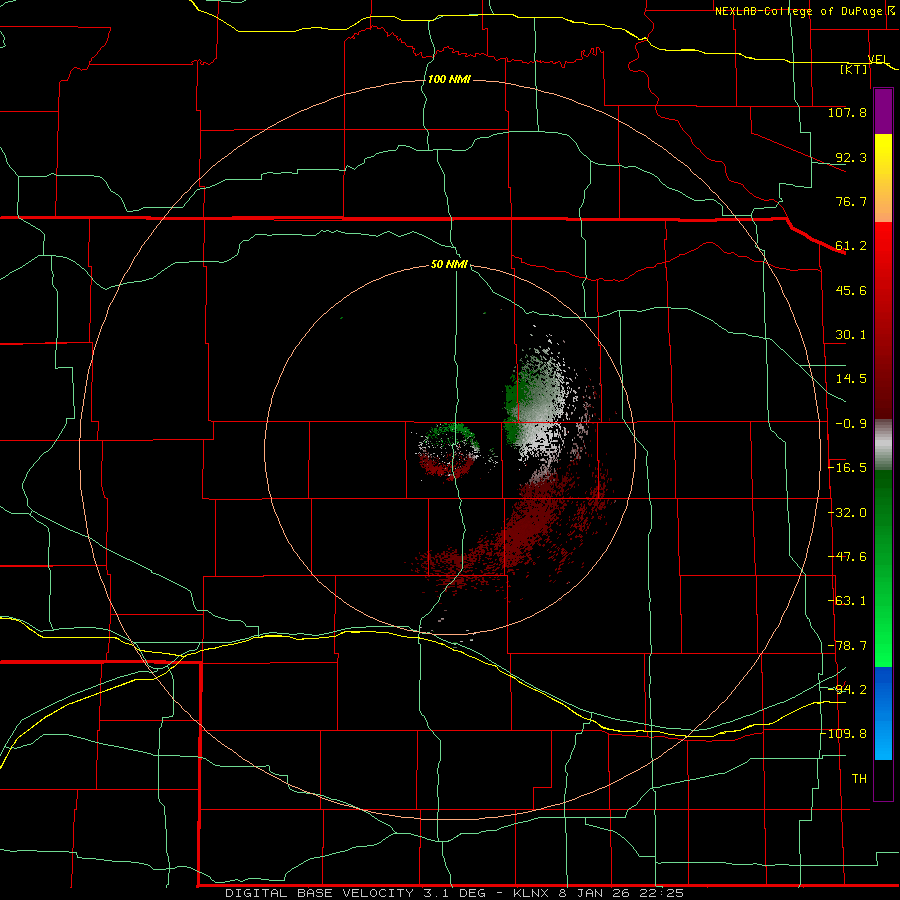The height and width of the screenshot is (900, 900).
Task: Click the VEL label above the color scale
Action: pos(878,60)
